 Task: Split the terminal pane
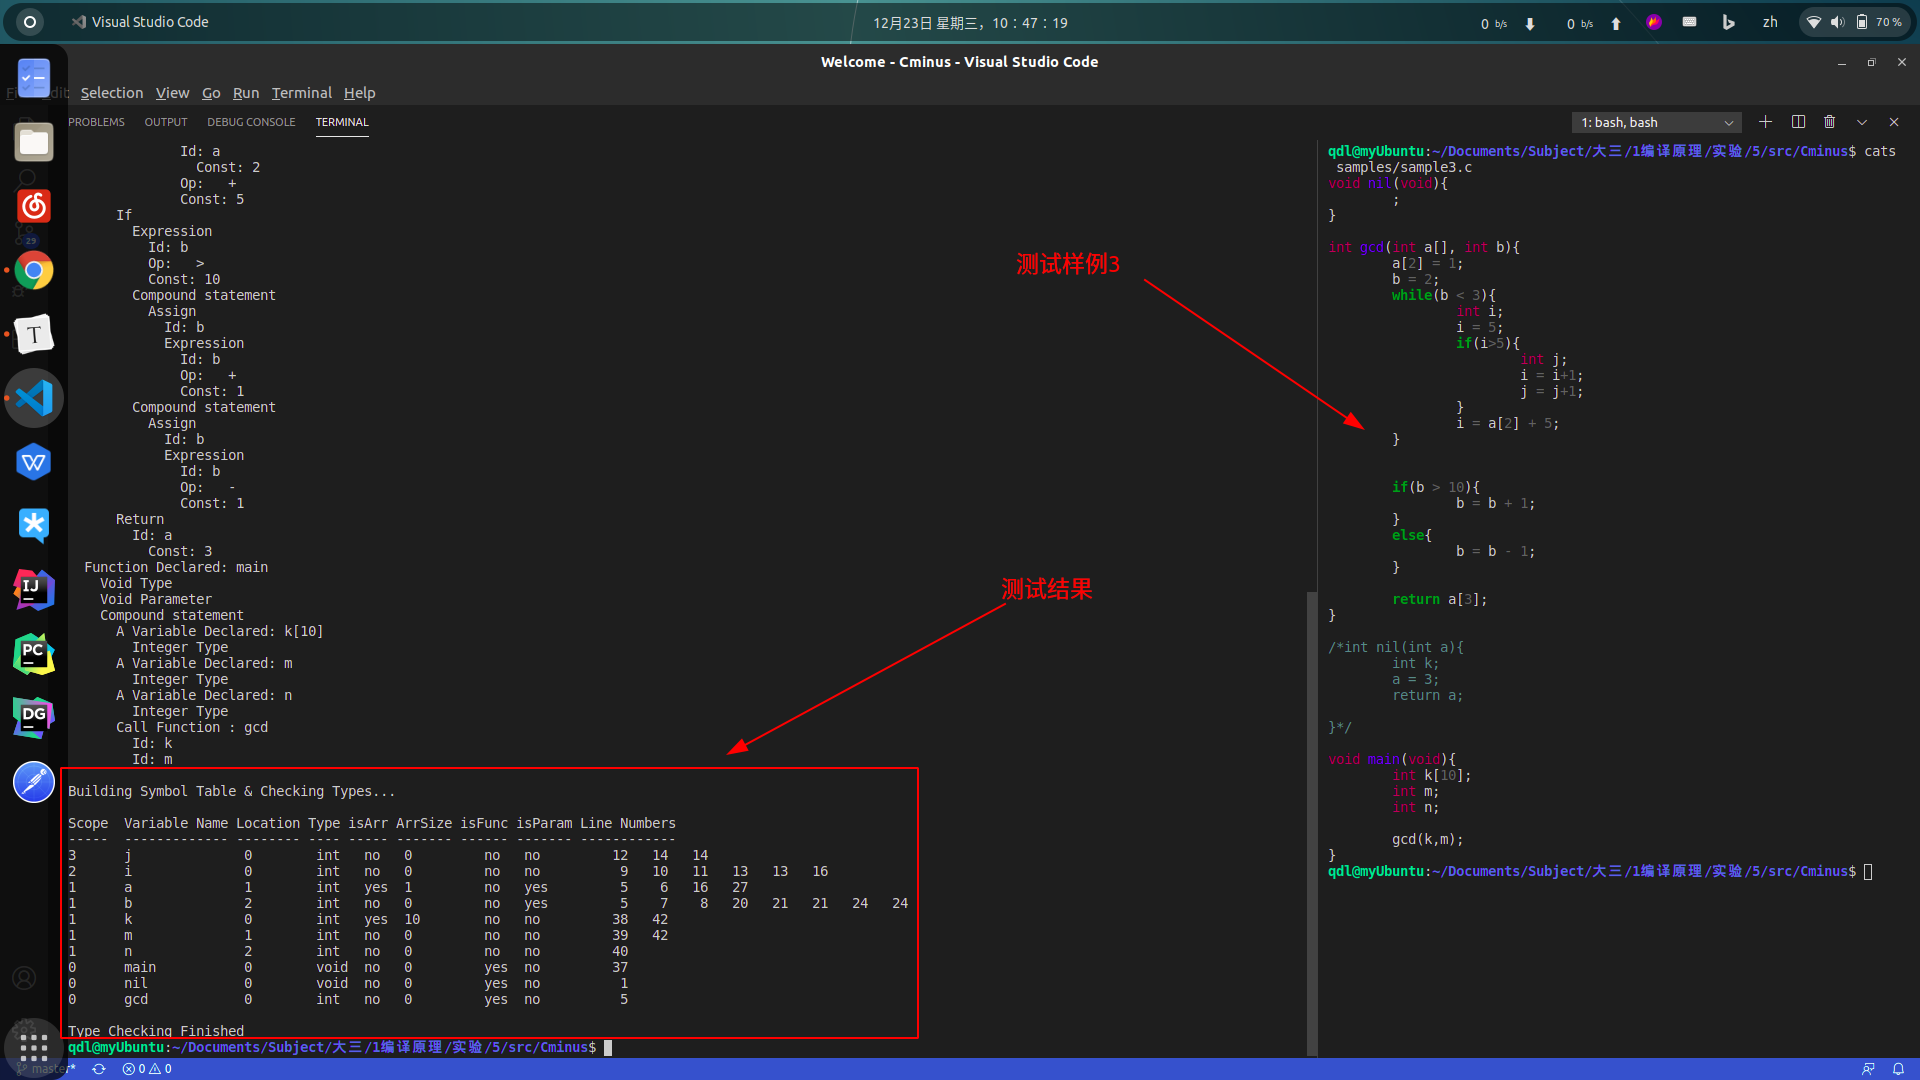pyautogui.click(x=1798, y=122)
